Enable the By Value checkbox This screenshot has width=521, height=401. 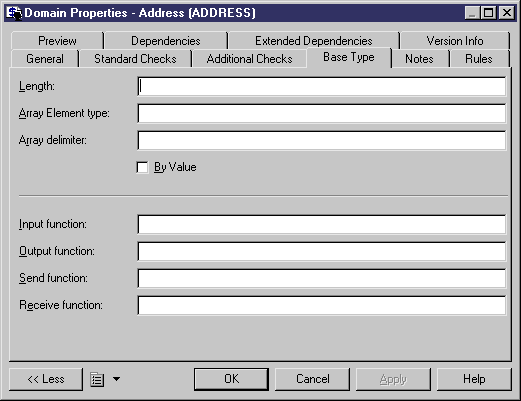pos(142,167)
